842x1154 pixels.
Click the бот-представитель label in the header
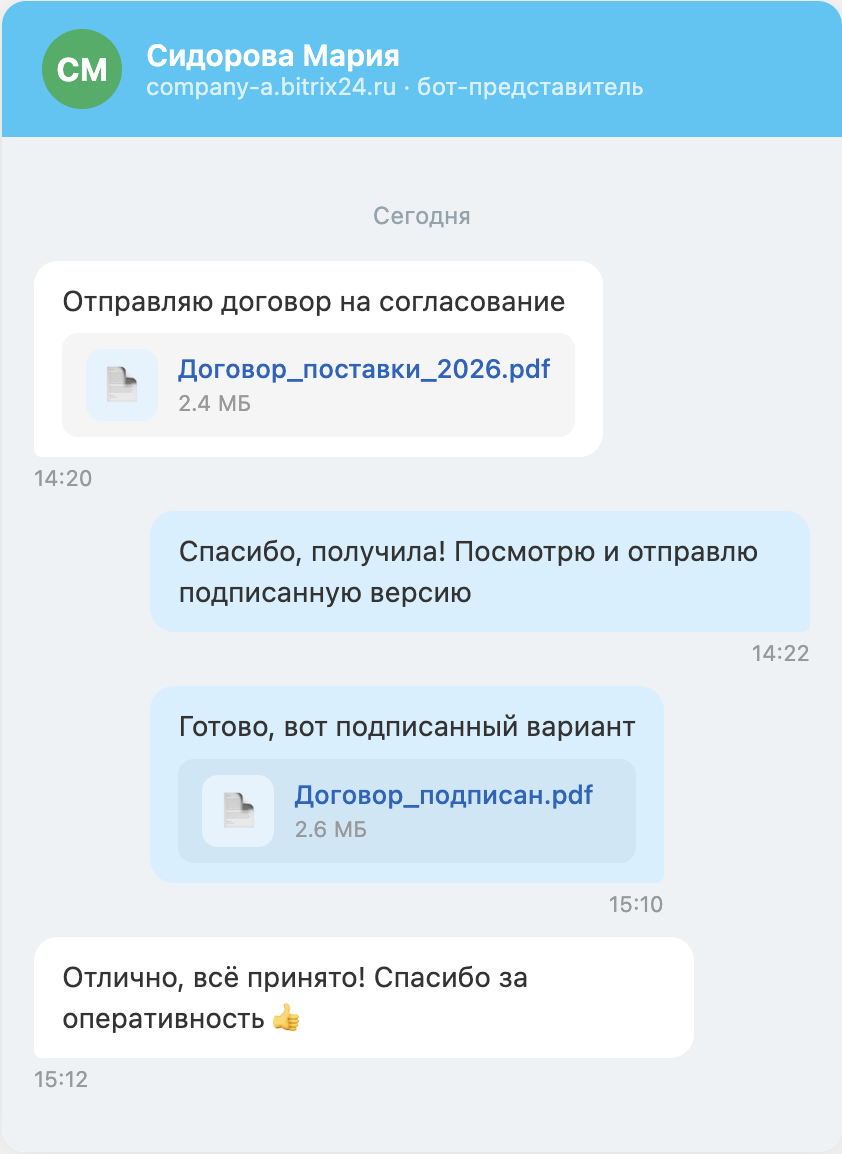pos(530,87)
